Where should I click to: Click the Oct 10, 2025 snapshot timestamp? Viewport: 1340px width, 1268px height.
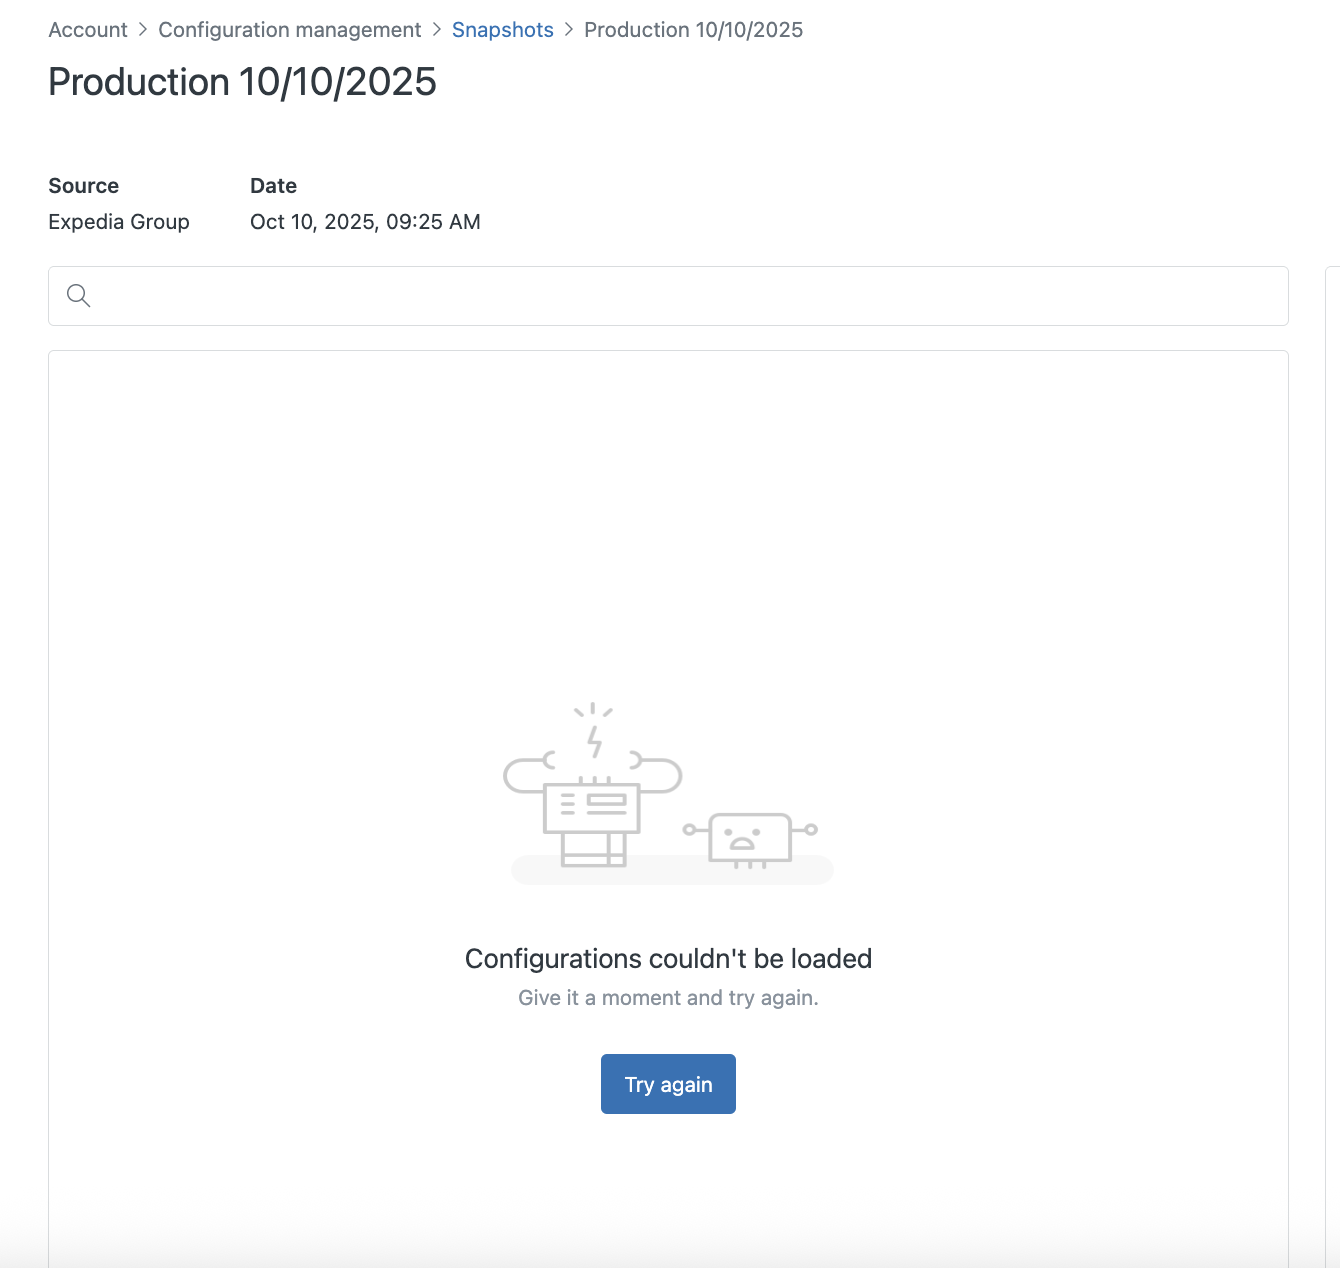coord(365,222)
